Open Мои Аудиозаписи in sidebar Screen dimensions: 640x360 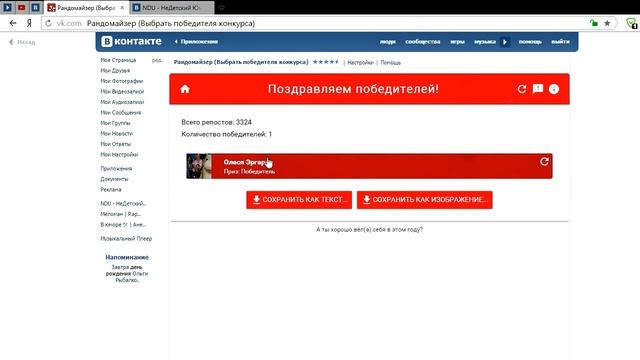coord(122,102)
